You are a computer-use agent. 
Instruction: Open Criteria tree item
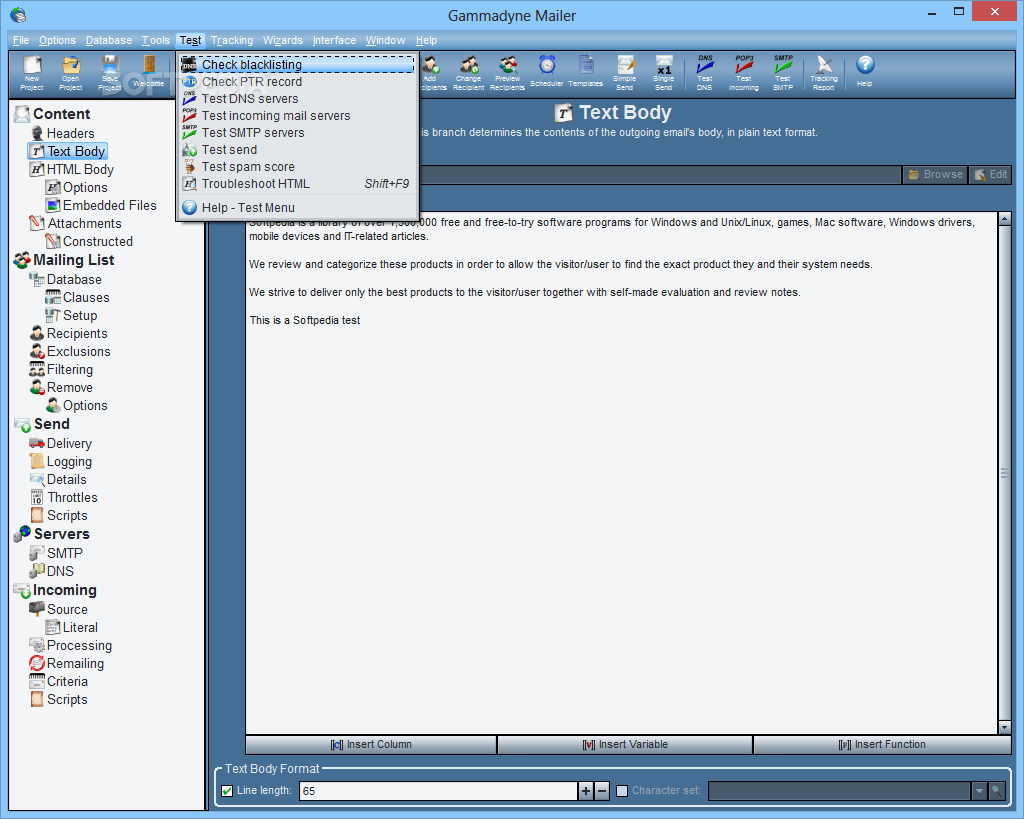(67, 681)
